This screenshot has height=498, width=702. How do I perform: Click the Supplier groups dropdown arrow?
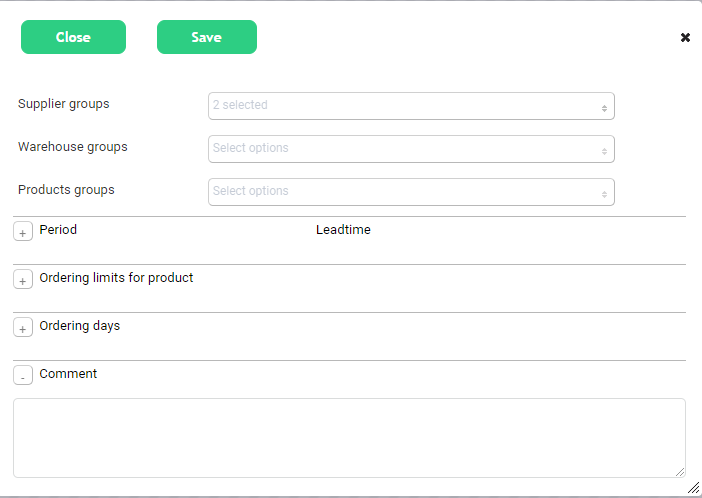click(x=604, y=107)
